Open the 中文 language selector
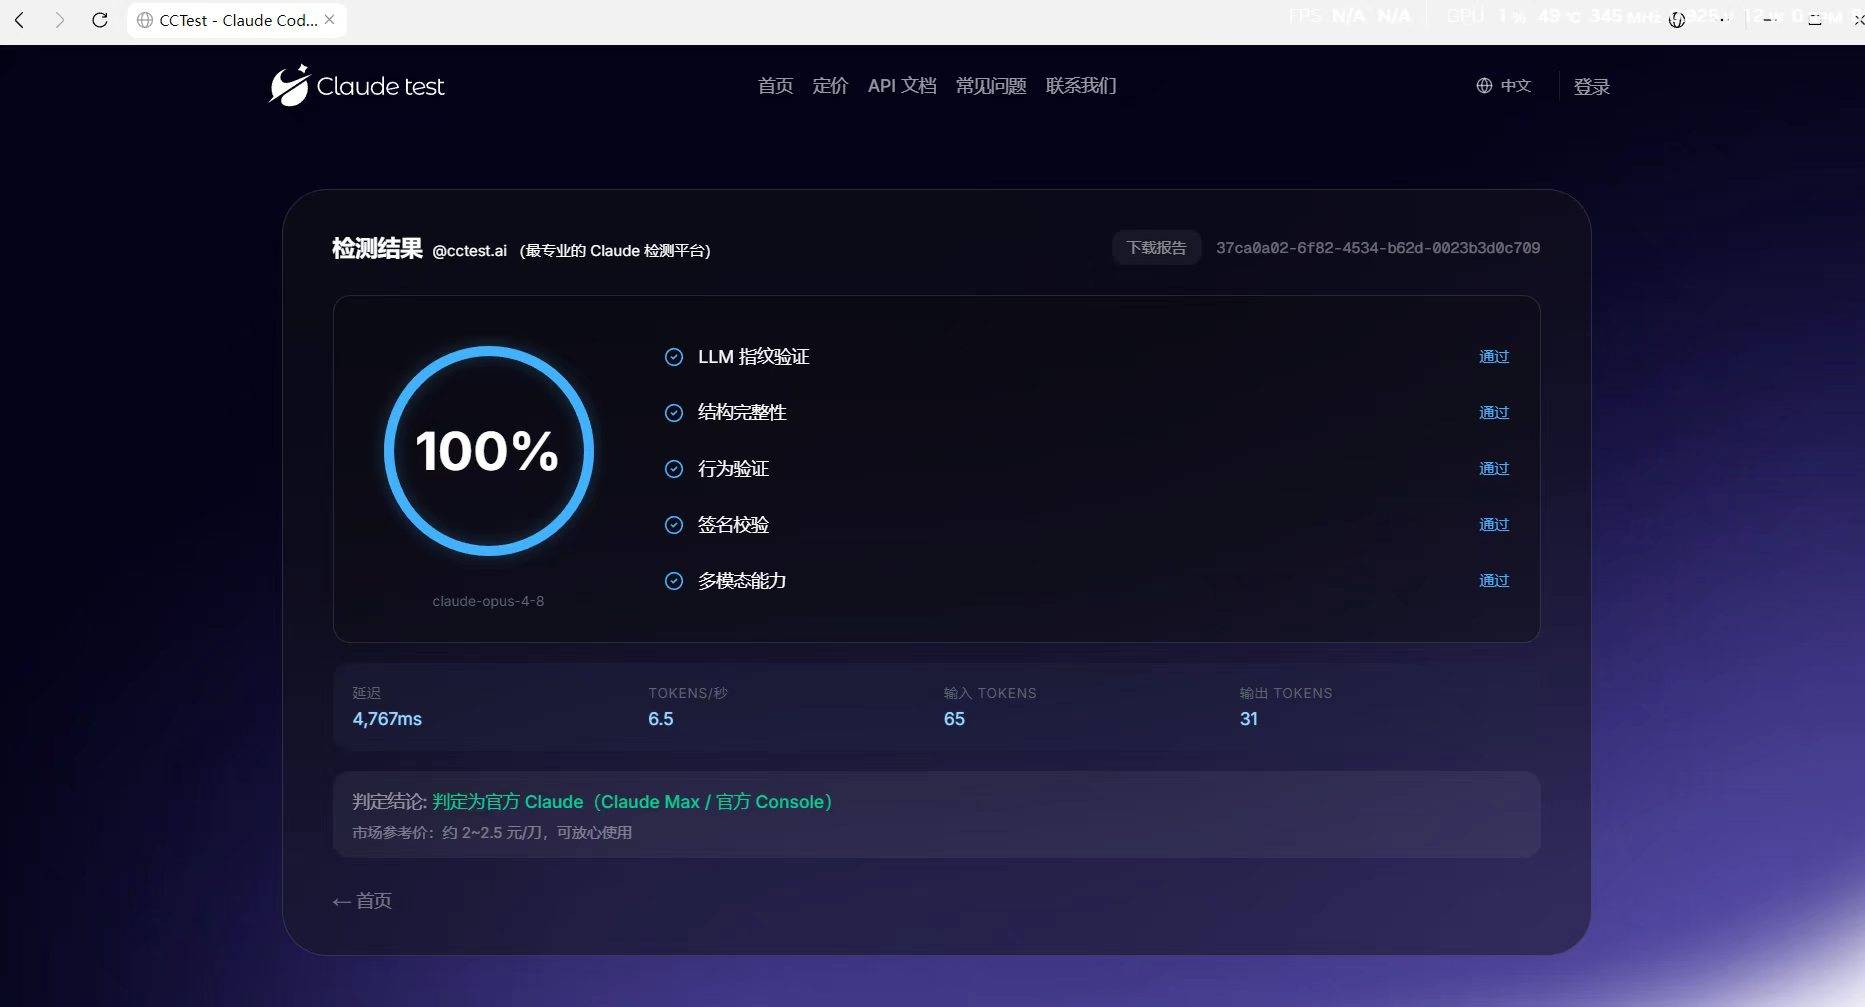1865x1007 pixels. pyautogui.click(x=1504, y=86)
